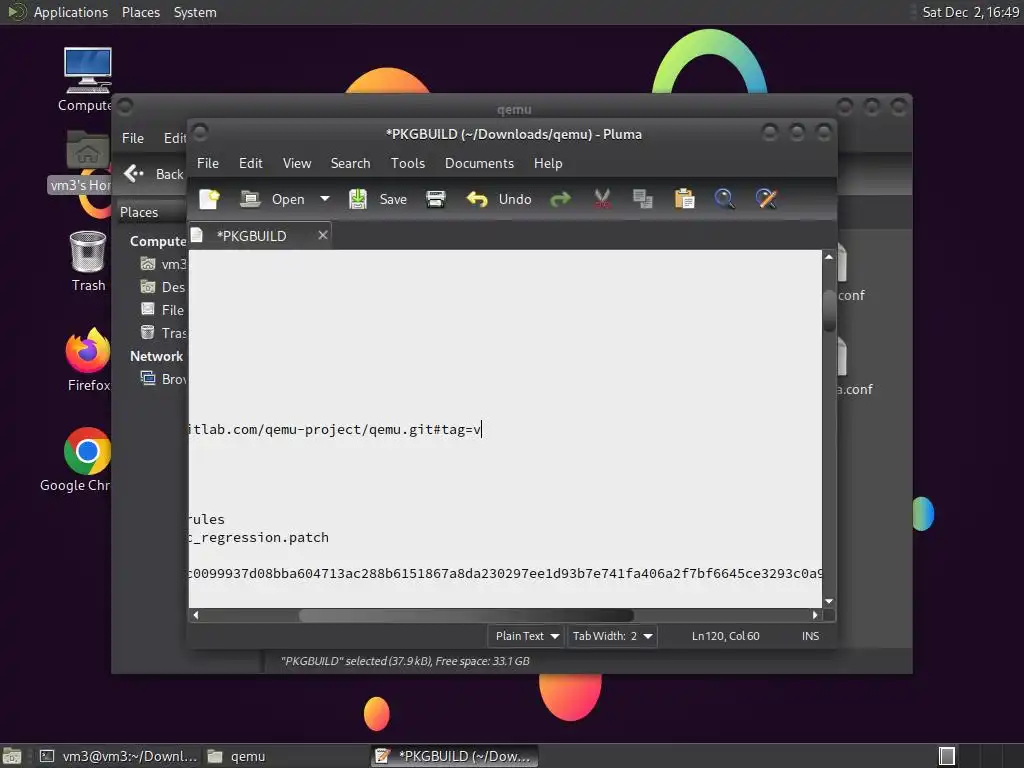
Task: Open Pluma File menu
Action: click(208, 163)
